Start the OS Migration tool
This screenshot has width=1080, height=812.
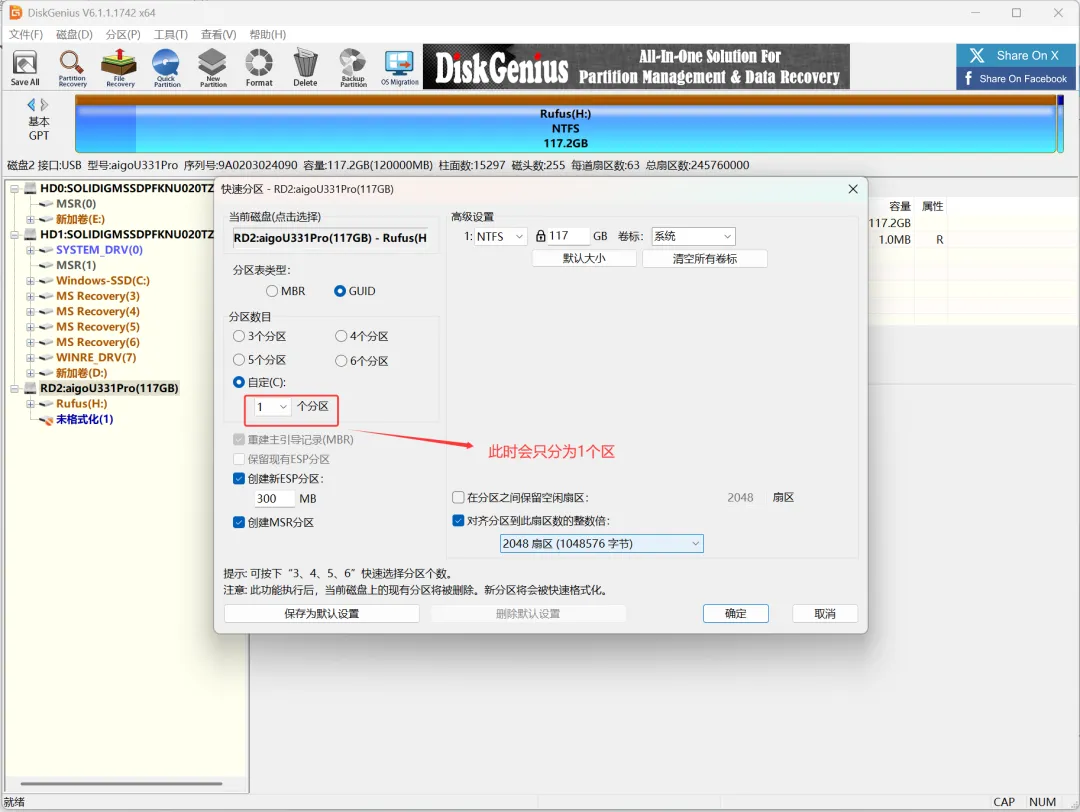tap(399, 67)
